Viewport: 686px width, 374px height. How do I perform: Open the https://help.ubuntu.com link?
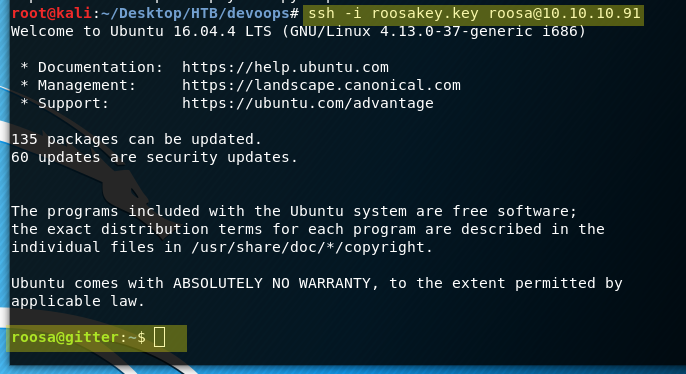pos(285,67)
